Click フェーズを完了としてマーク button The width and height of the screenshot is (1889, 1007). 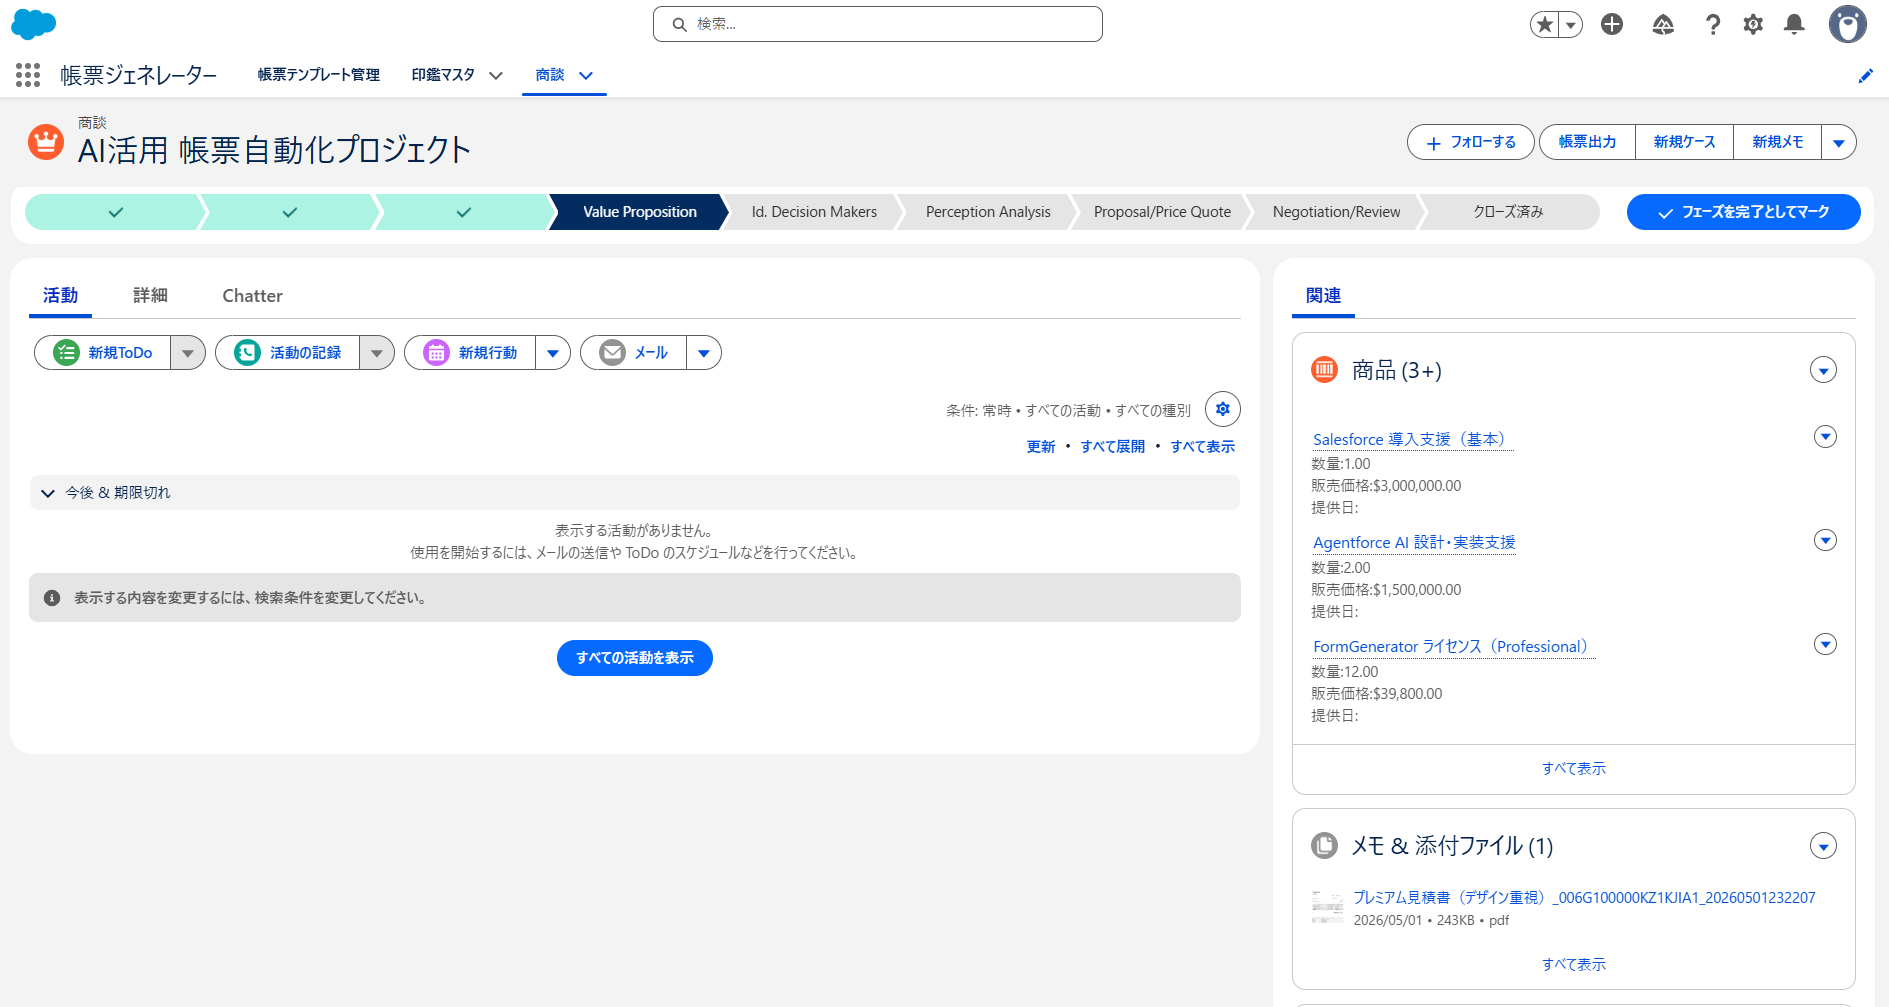pos(1743,212)
